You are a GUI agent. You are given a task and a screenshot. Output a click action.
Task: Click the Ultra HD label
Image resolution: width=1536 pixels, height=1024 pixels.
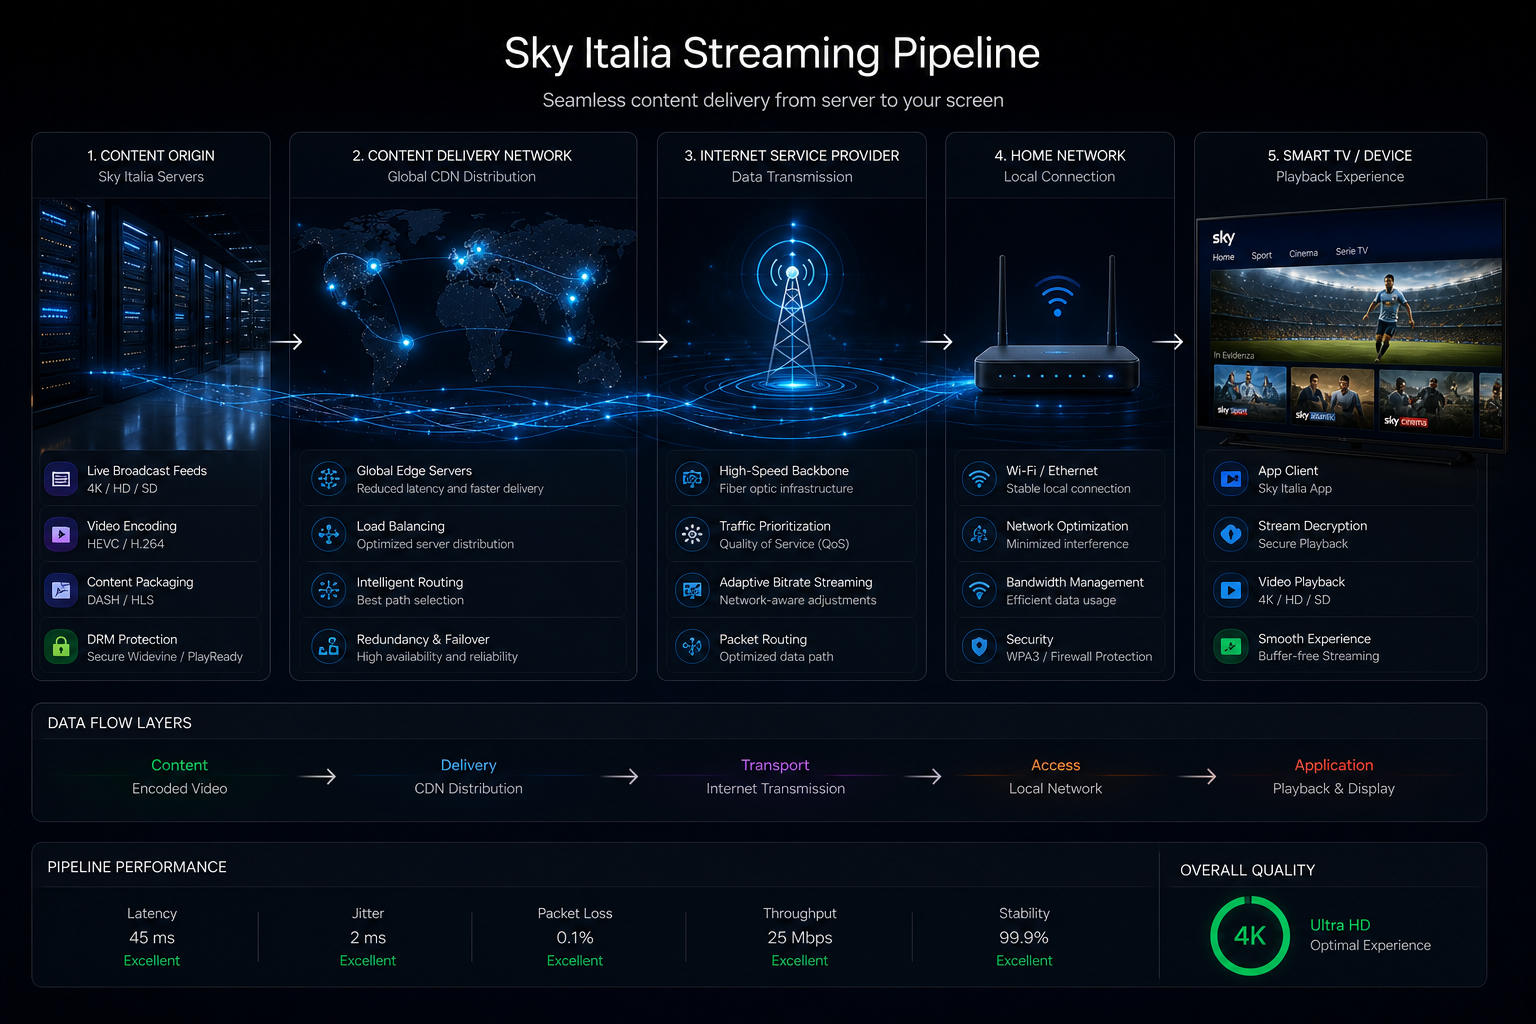tap(1340, 925)
